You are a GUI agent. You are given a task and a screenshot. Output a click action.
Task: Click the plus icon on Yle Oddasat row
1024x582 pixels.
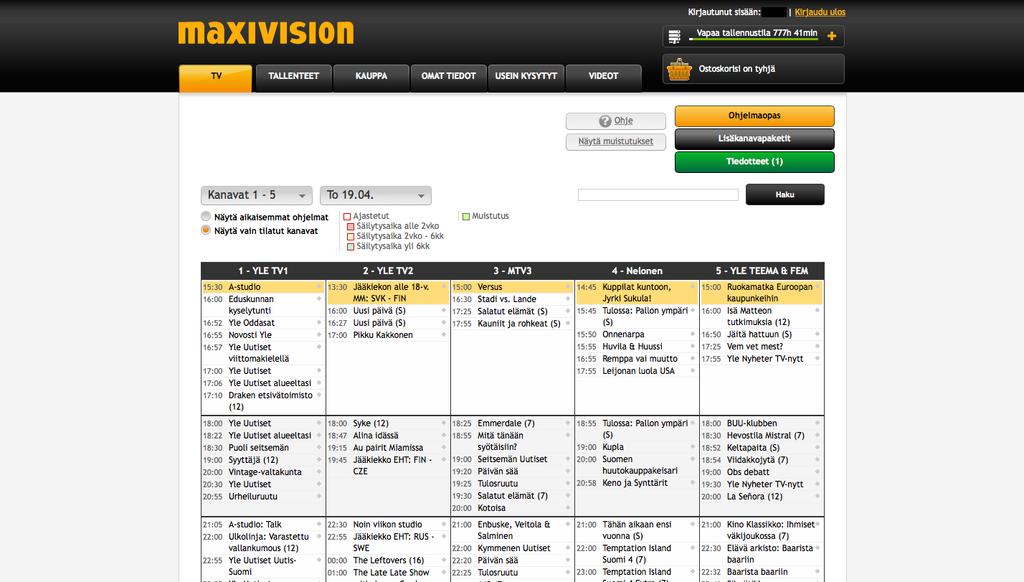click(x=319, y=323)
